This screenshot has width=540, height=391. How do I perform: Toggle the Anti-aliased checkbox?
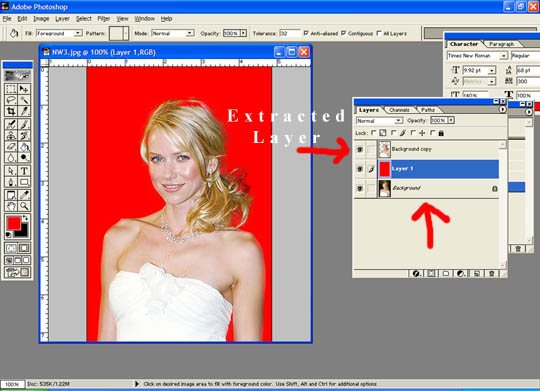(306, 33)
